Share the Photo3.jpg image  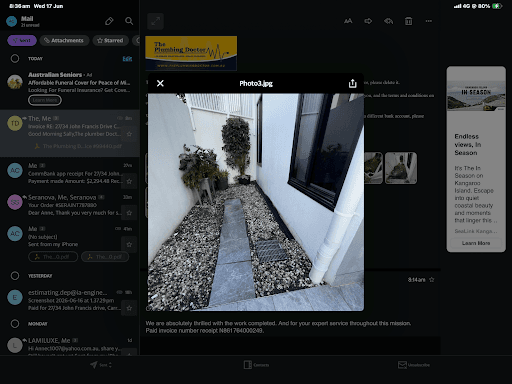[x=352, y=83]
